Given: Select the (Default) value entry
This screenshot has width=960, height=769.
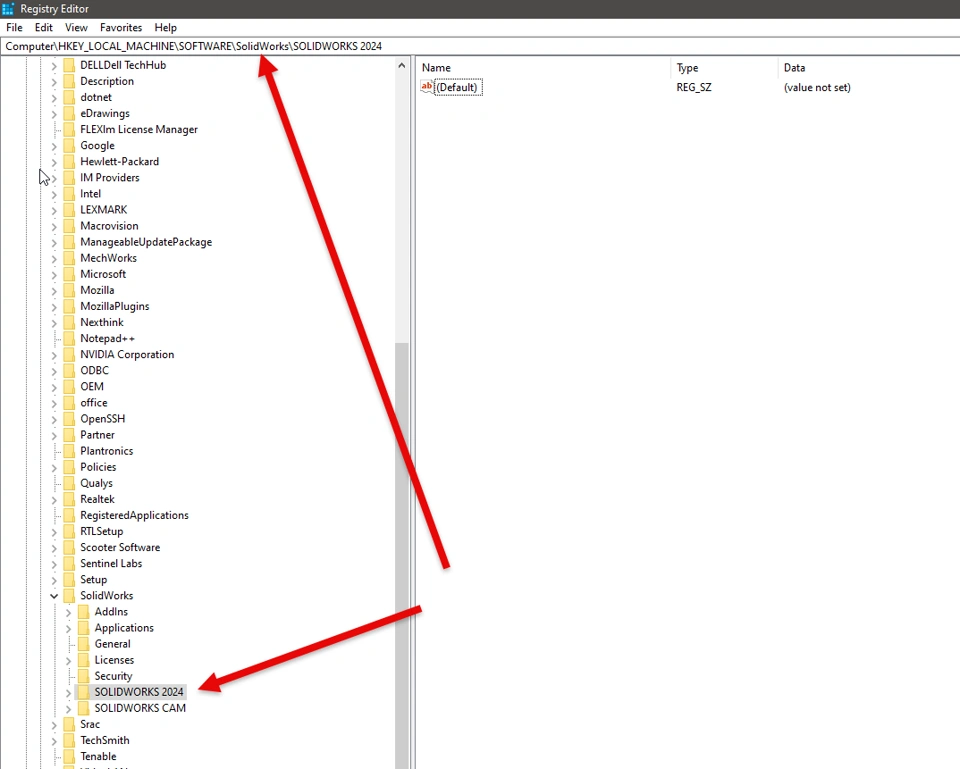Looking at the screenshot, I should (x=457, y=88).
